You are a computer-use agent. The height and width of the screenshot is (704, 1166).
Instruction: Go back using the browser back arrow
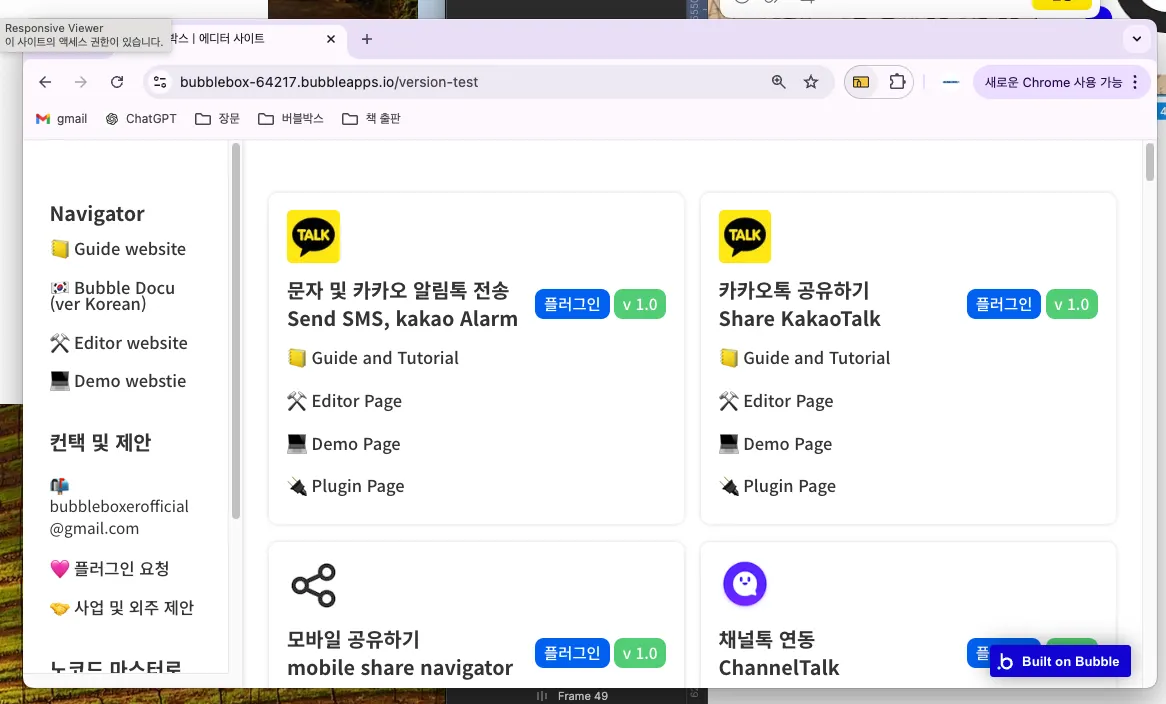(45, 82)
